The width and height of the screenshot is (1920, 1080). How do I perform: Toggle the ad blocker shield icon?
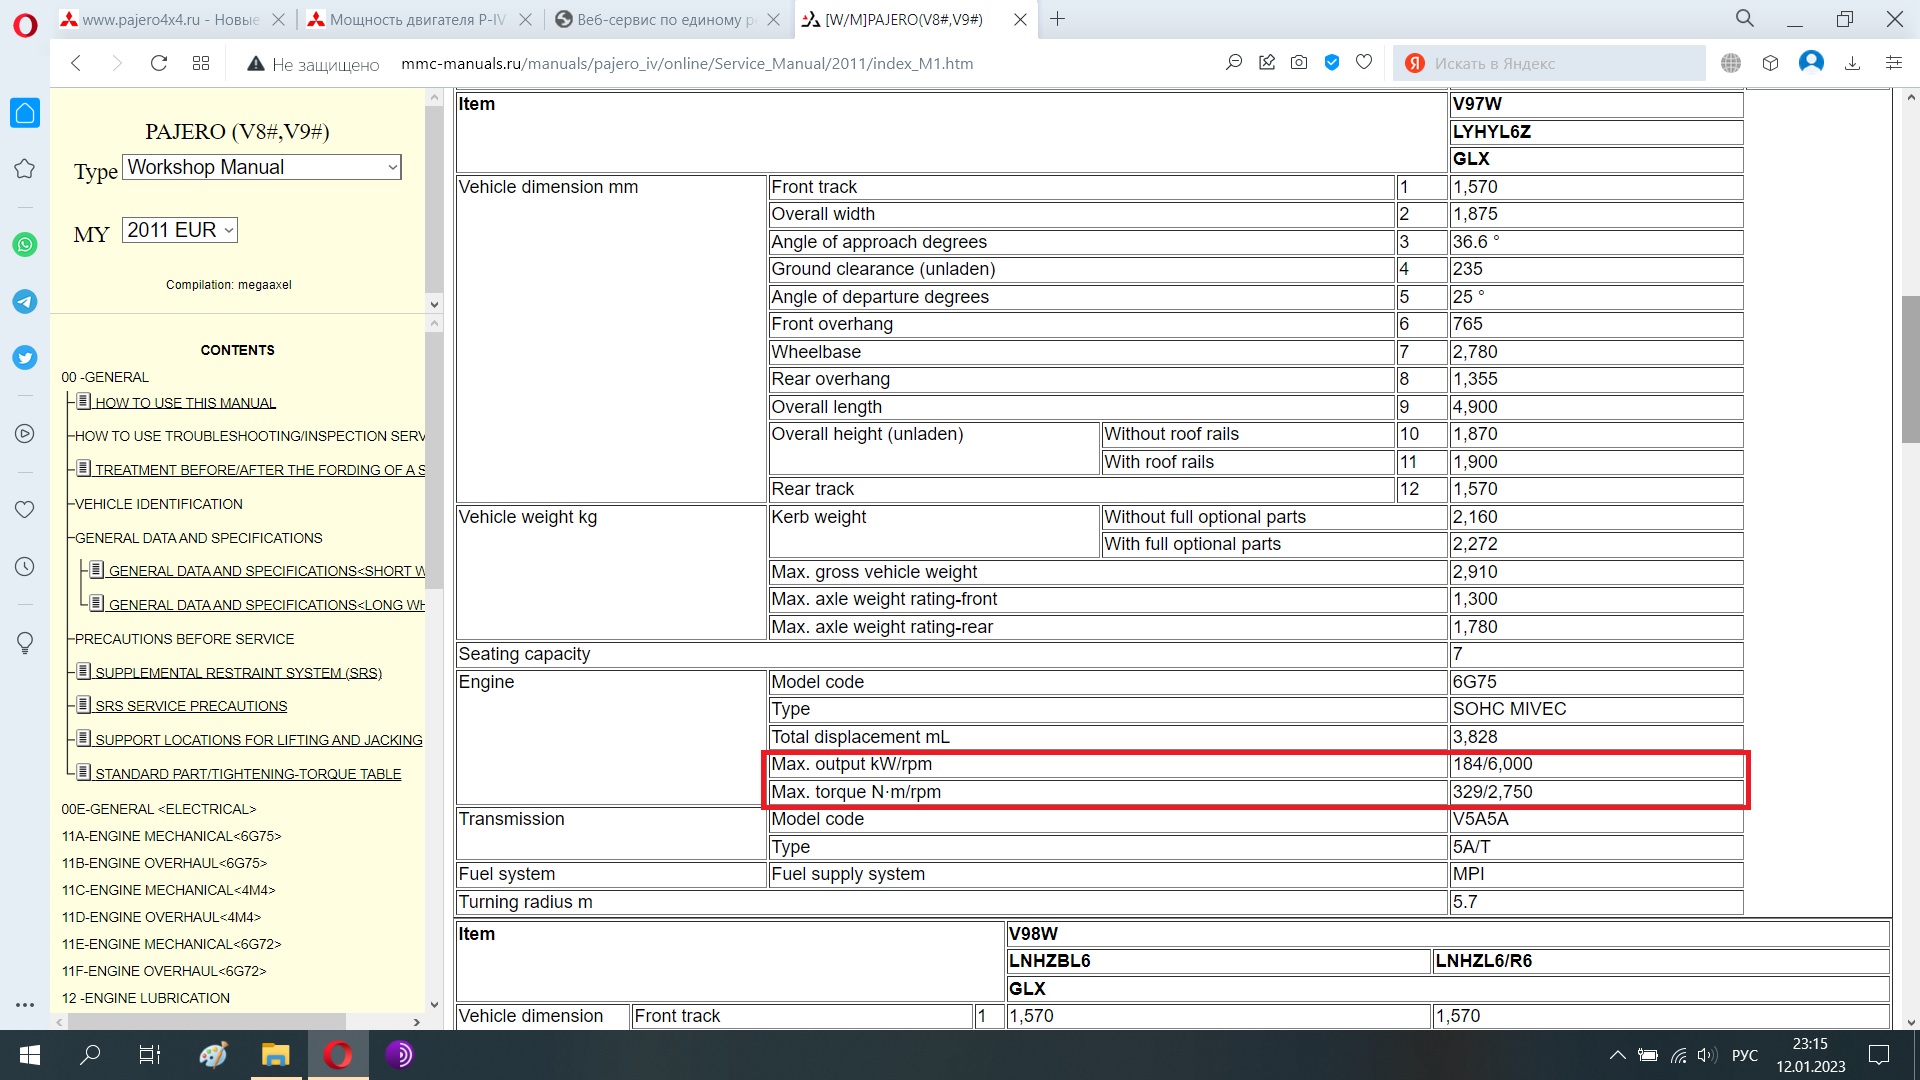pyautogui.click(x=1332, y=63)
